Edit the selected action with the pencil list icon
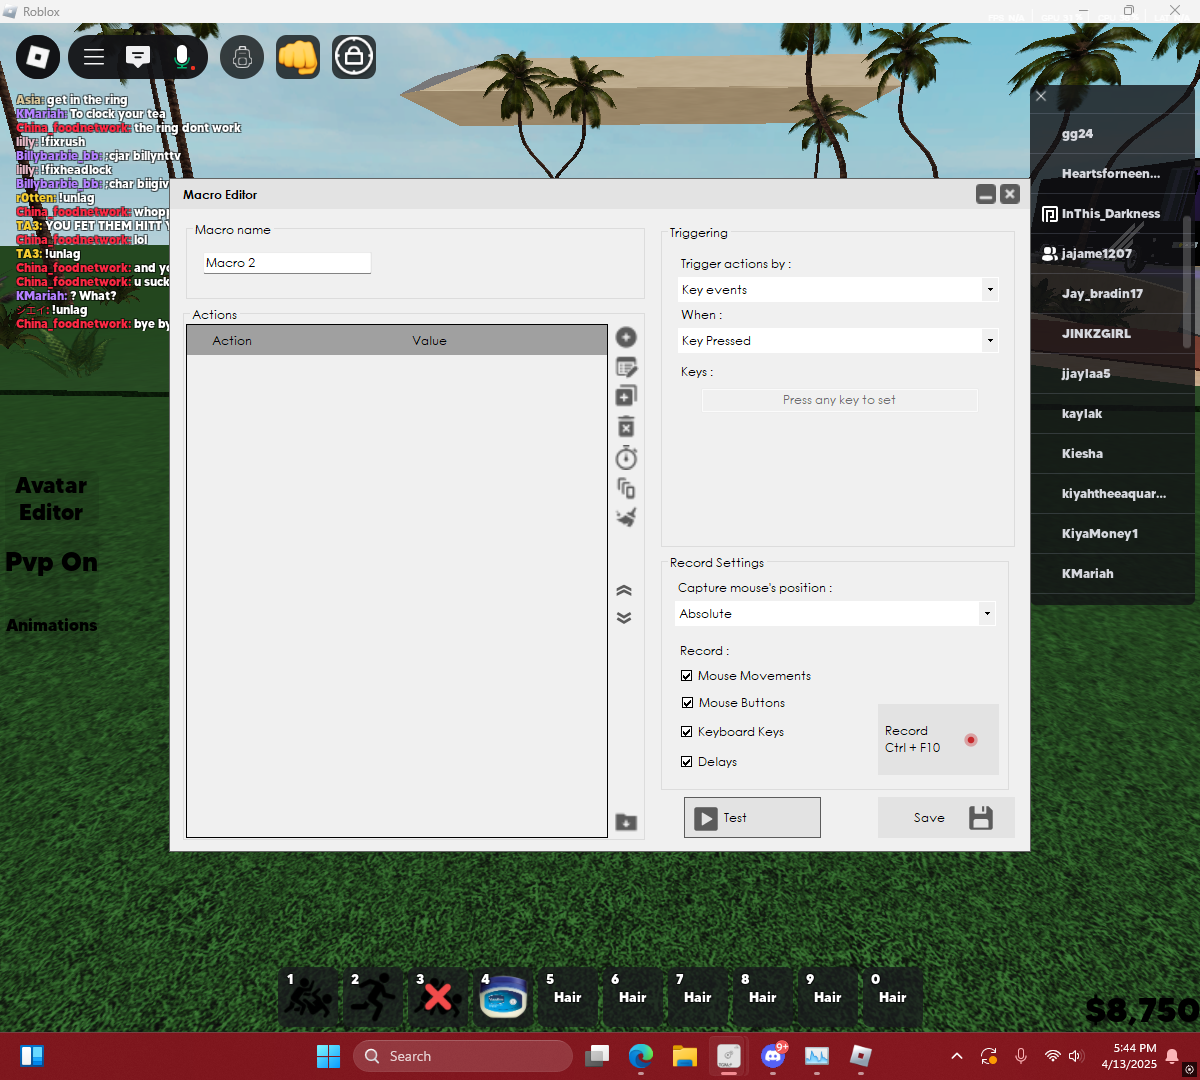This screenshot has width=1200, height=1080. (626, 367)
